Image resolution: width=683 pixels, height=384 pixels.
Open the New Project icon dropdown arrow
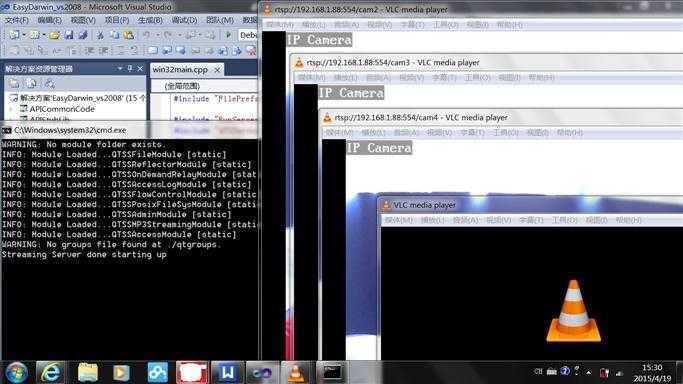pos(24,35)
